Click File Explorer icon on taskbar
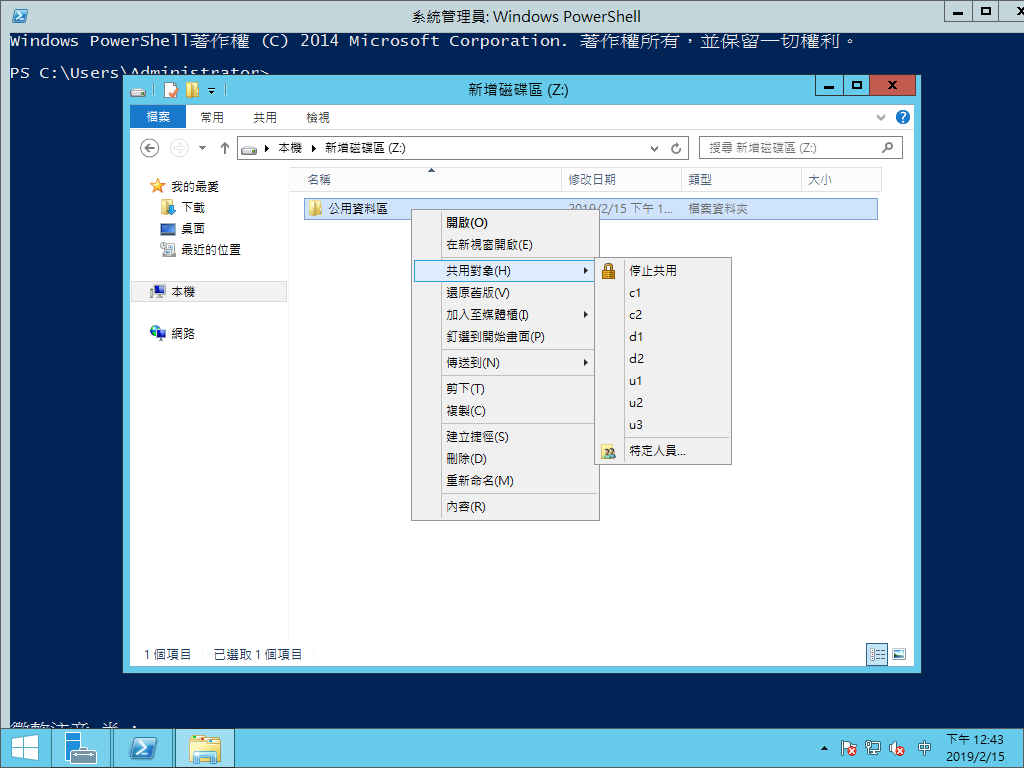1024x768 pixels. (x=204, y=748)
